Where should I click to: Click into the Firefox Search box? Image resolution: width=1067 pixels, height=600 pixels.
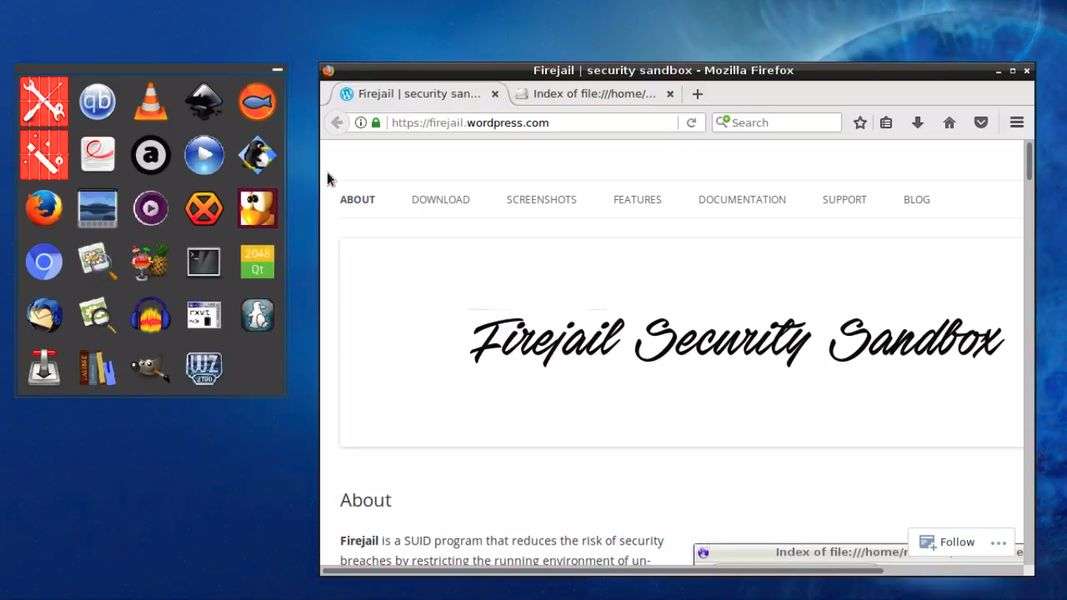[x=776, y=122]
